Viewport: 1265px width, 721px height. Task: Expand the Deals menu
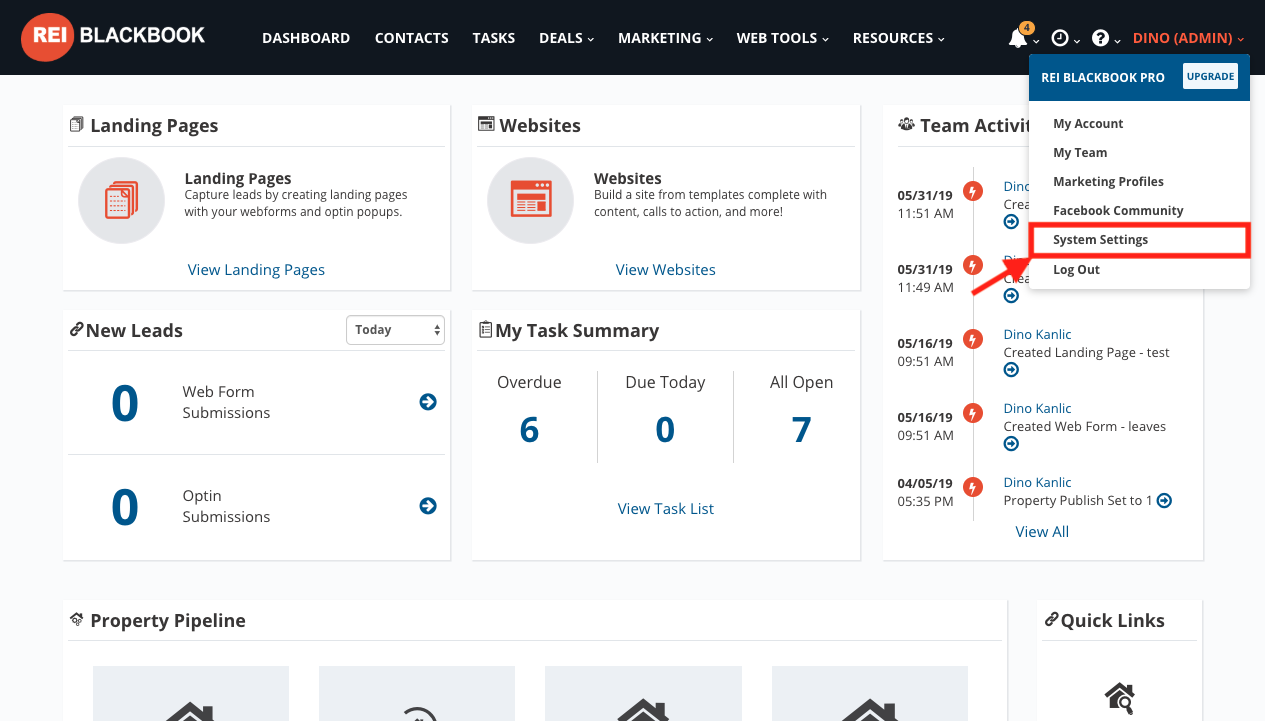(x=566, y=38)
